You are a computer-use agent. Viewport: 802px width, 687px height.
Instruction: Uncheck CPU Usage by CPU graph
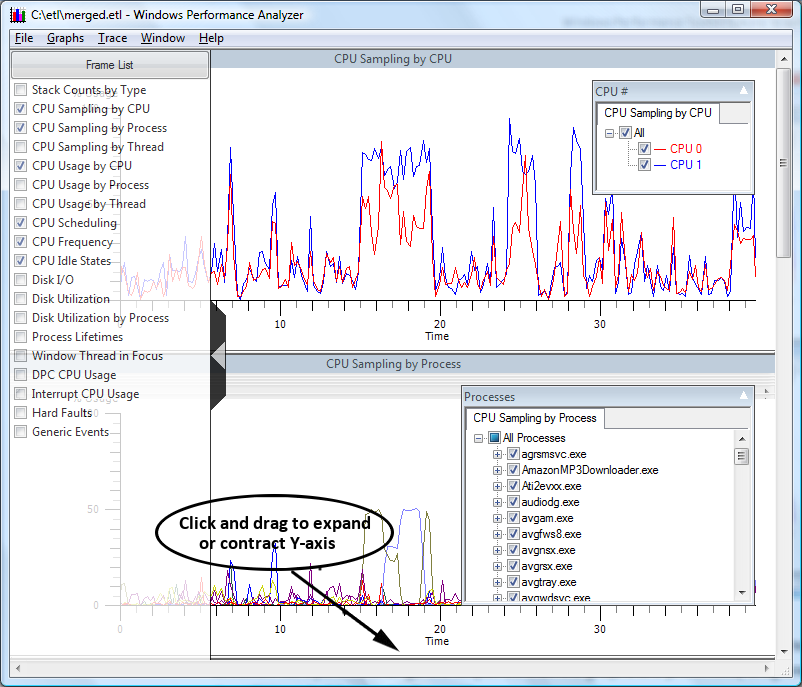pyautogui.click(x=20, y=166)
